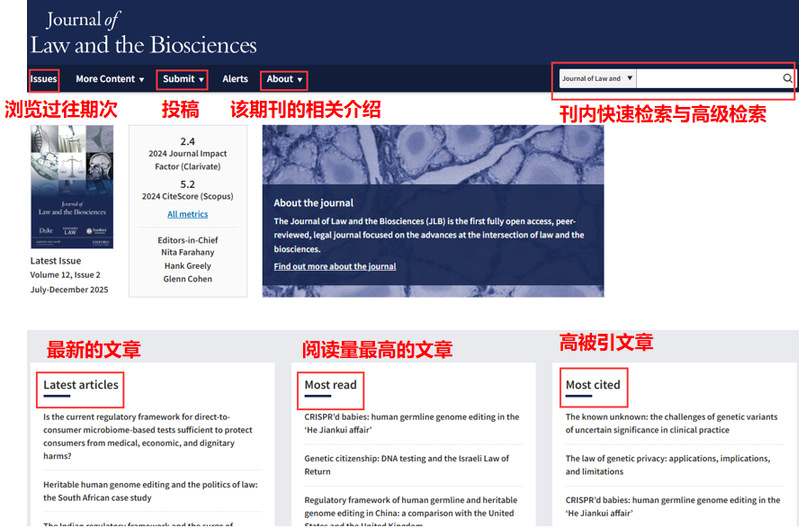Open Regulatory framework genome editing China article

410,506
